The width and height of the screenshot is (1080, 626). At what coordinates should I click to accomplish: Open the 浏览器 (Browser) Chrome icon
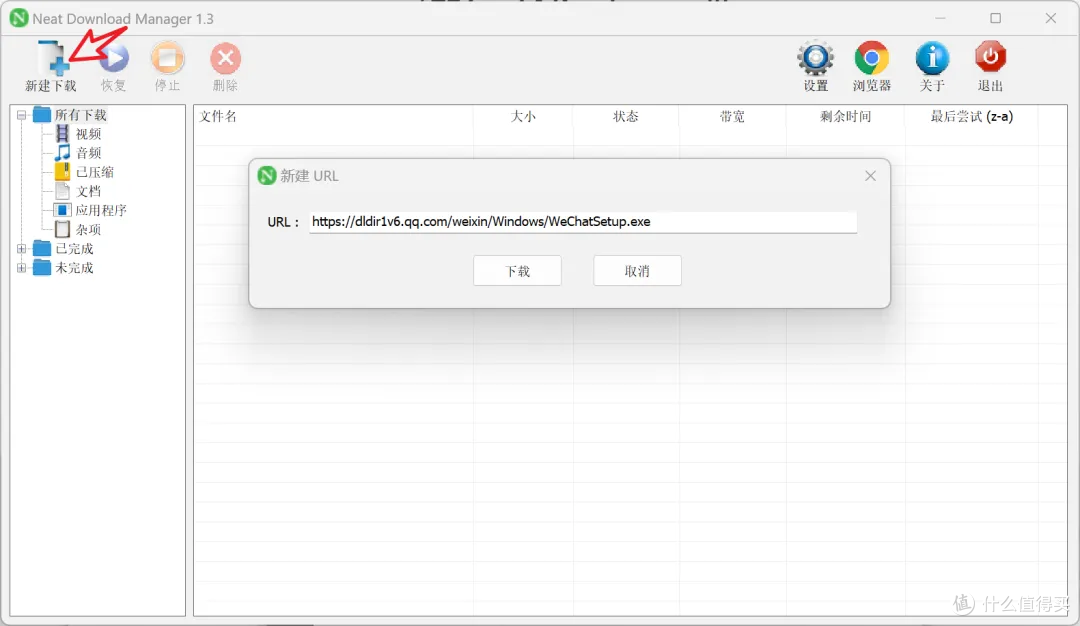[x=871, y=60]
